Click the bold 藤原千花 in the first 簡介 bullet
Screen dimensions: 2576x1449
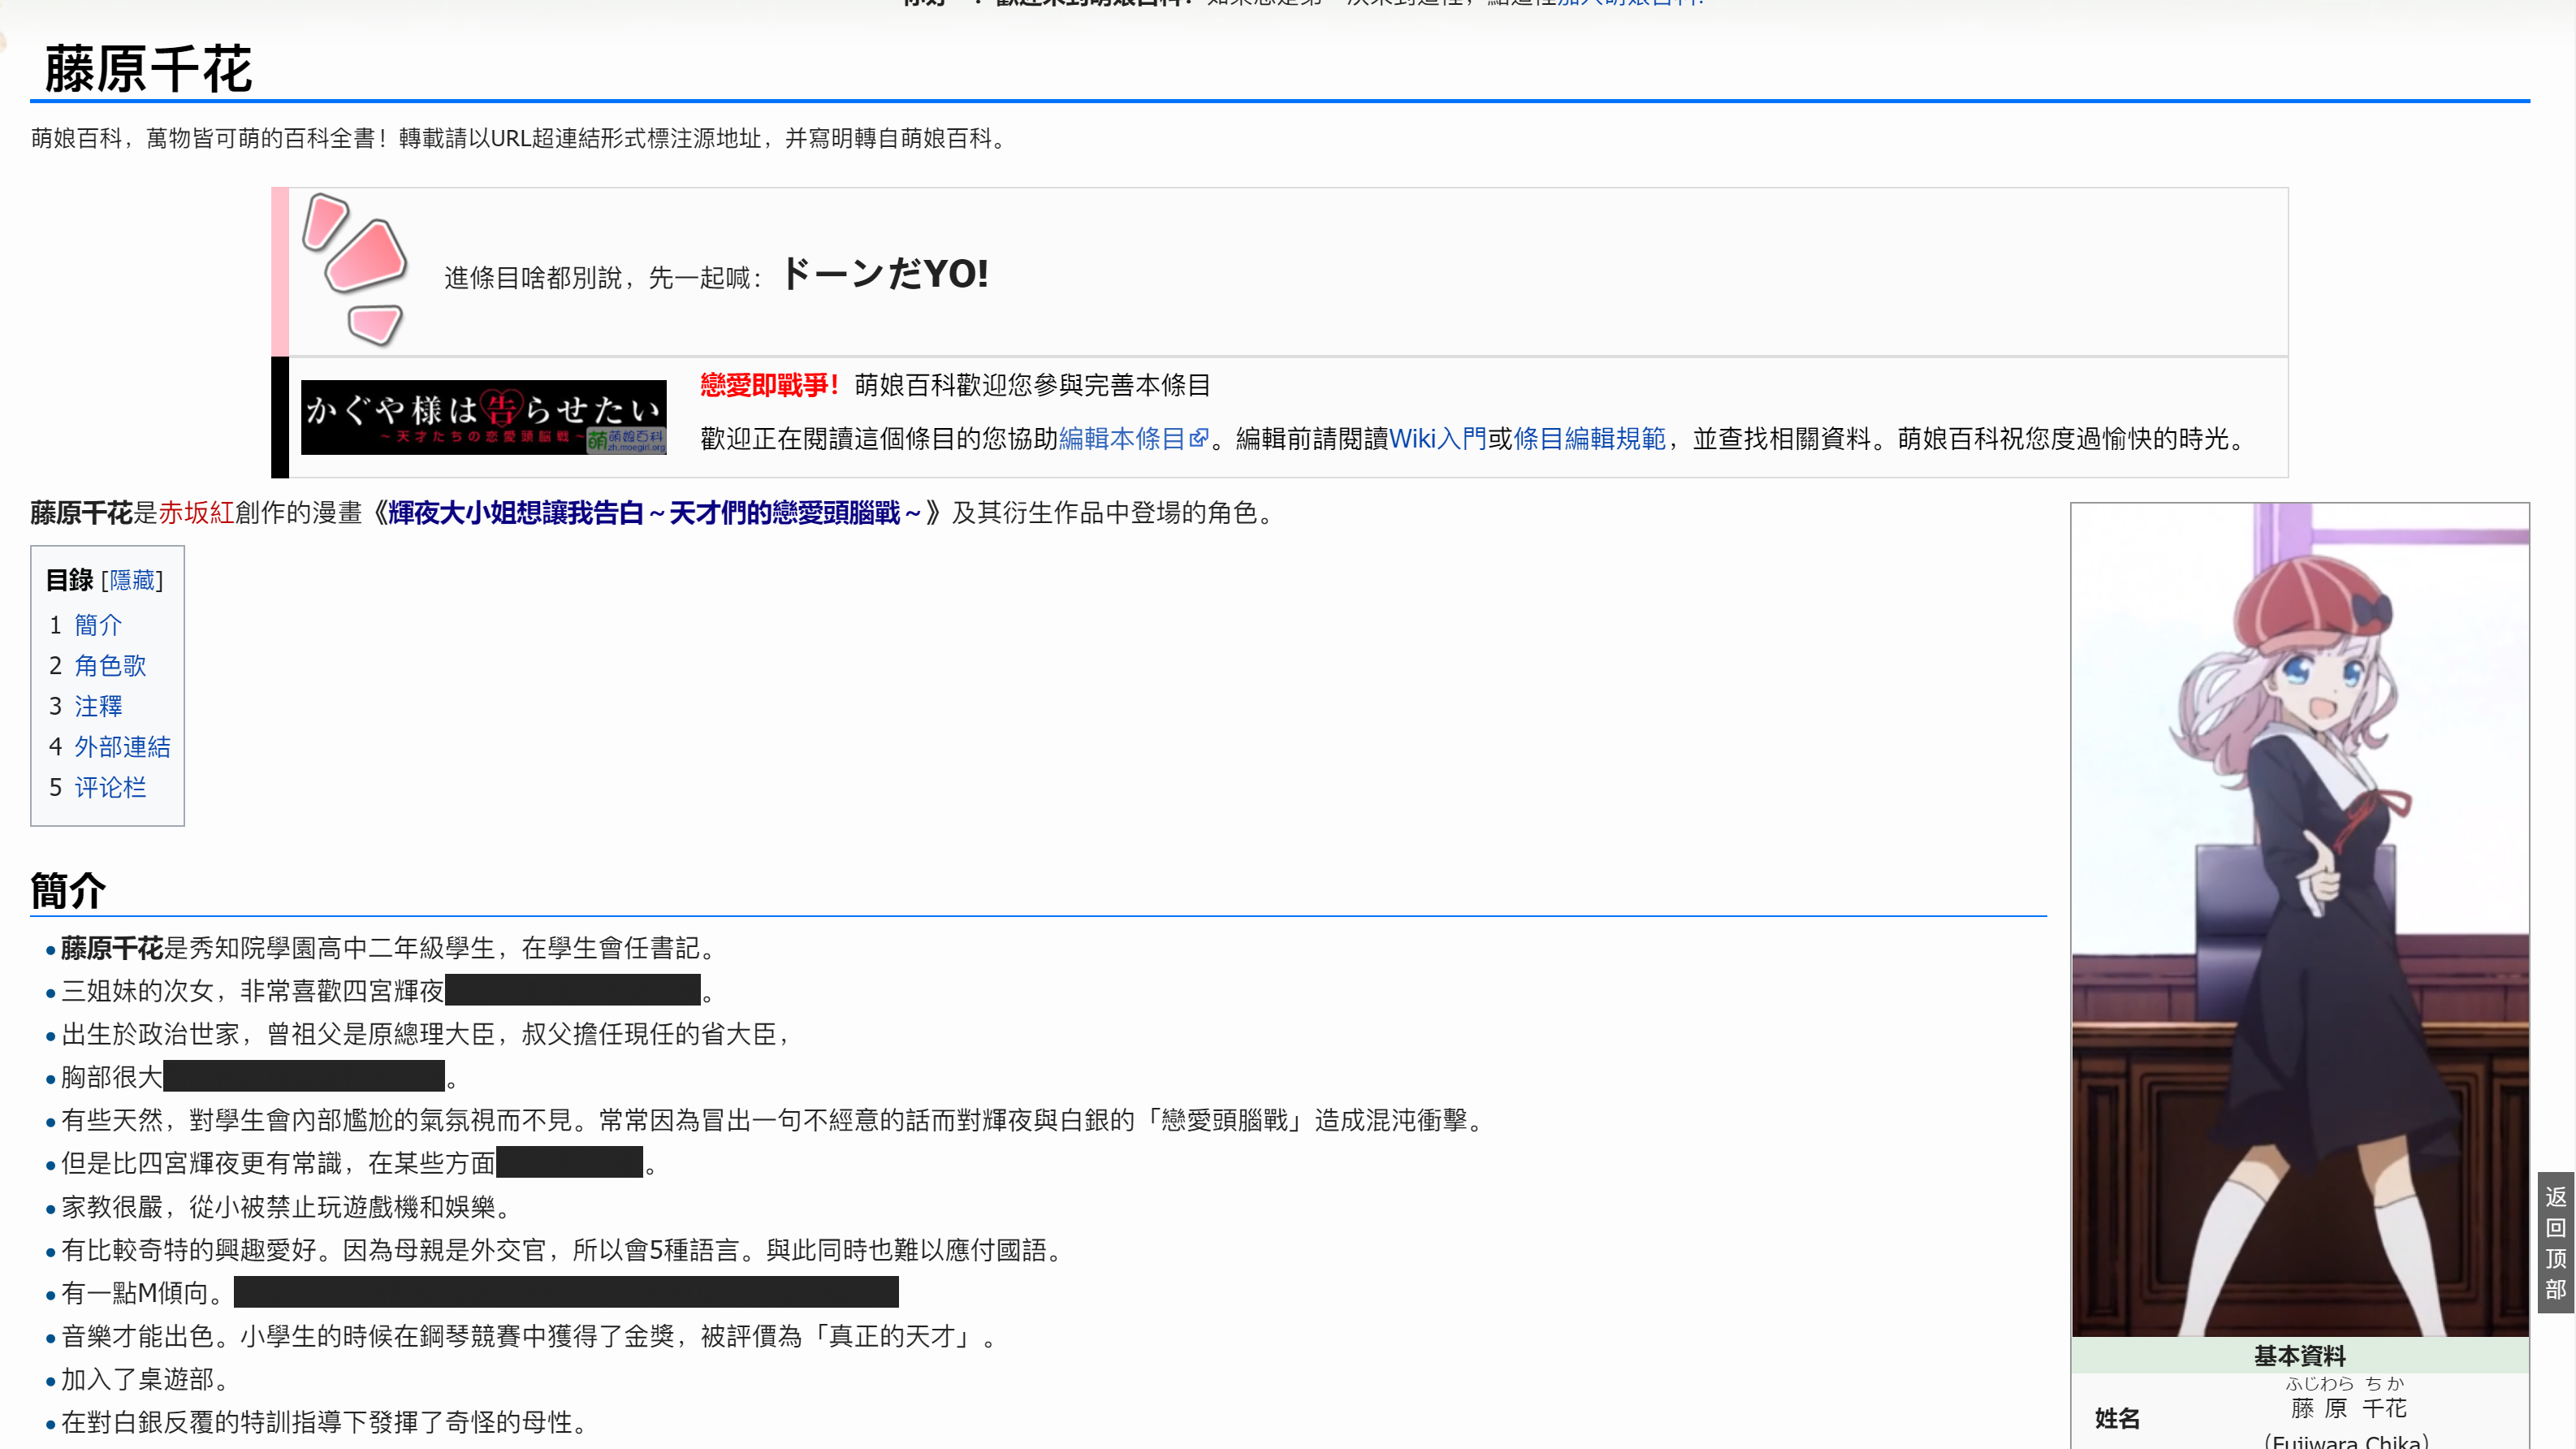click(x=112, y=948)
